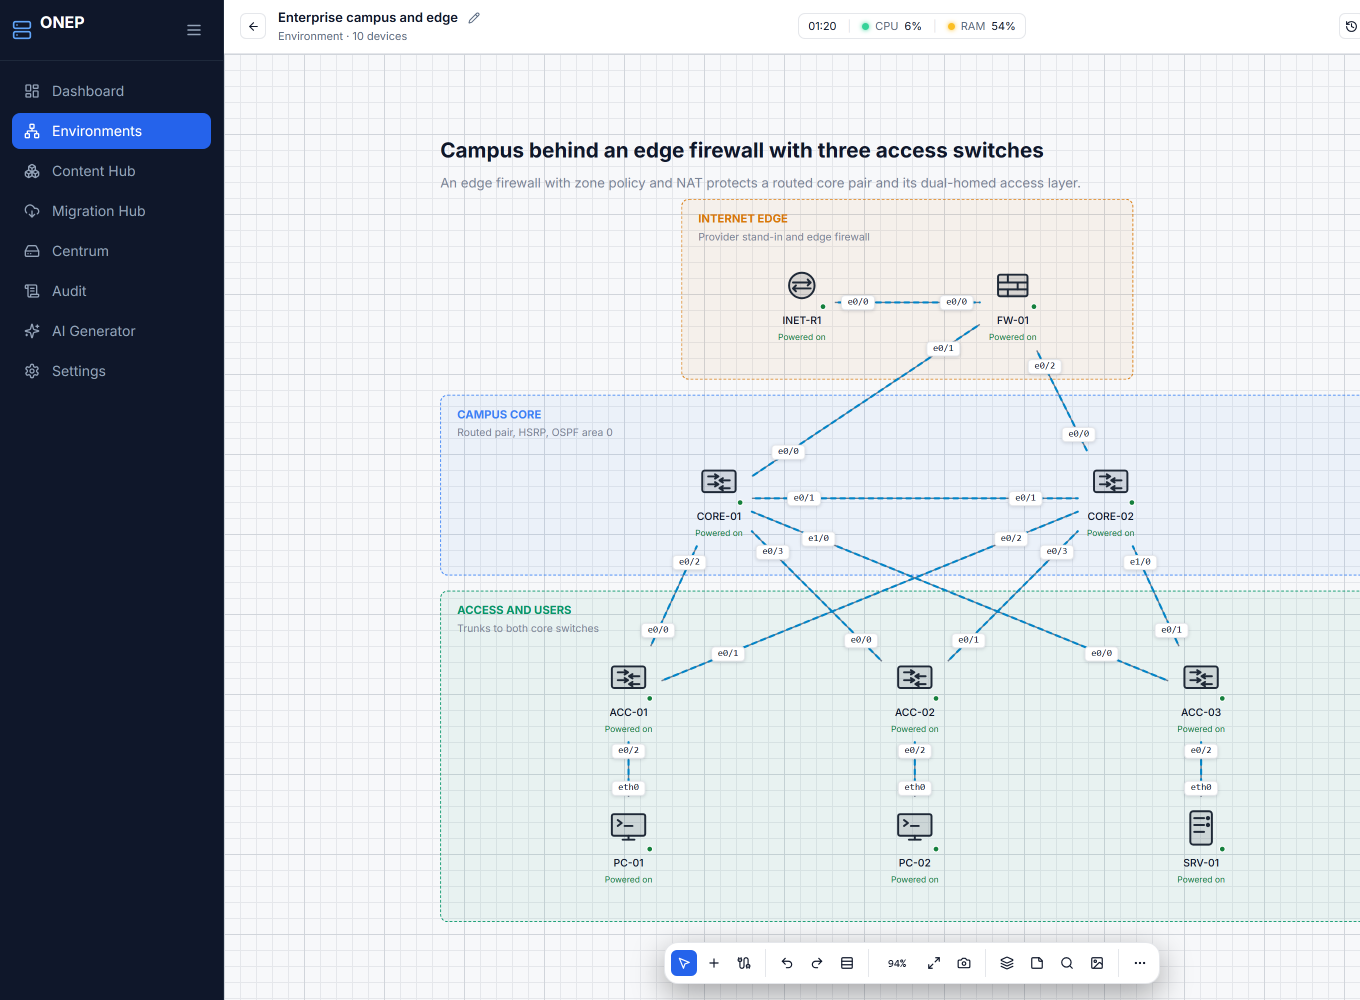Click the ACCESS AND USERS zone label
The image size is (1360, 1000).
tap(514, 611)
